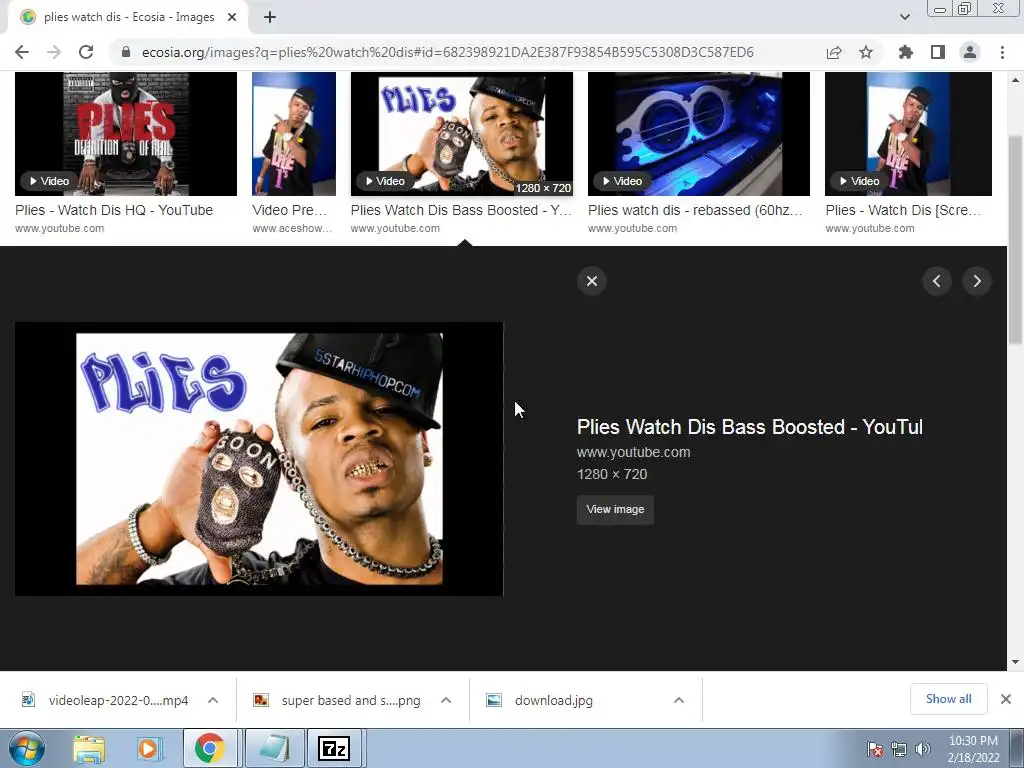Click scrollbar down arrow
1024x768 pixels.
[x=1016, y=662]
